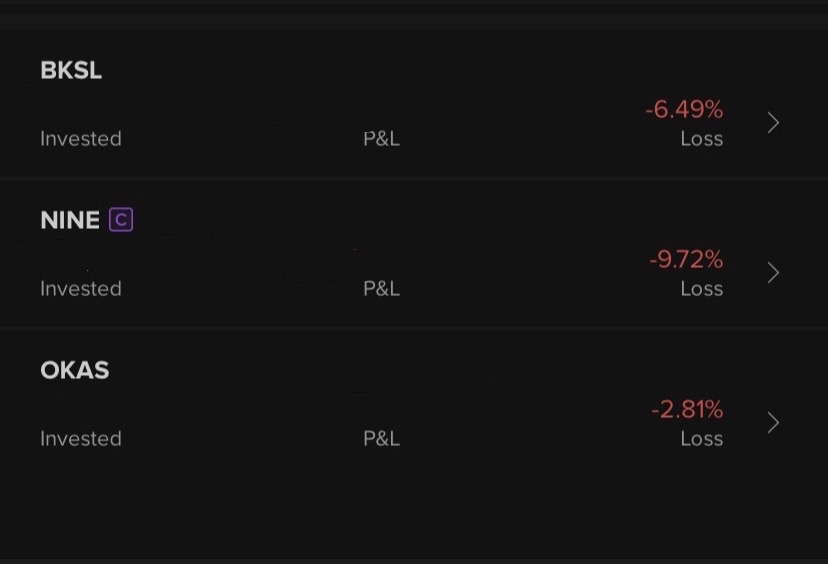Tap the Invested label under BKSL
828x564 pixels.
[81, 139]
